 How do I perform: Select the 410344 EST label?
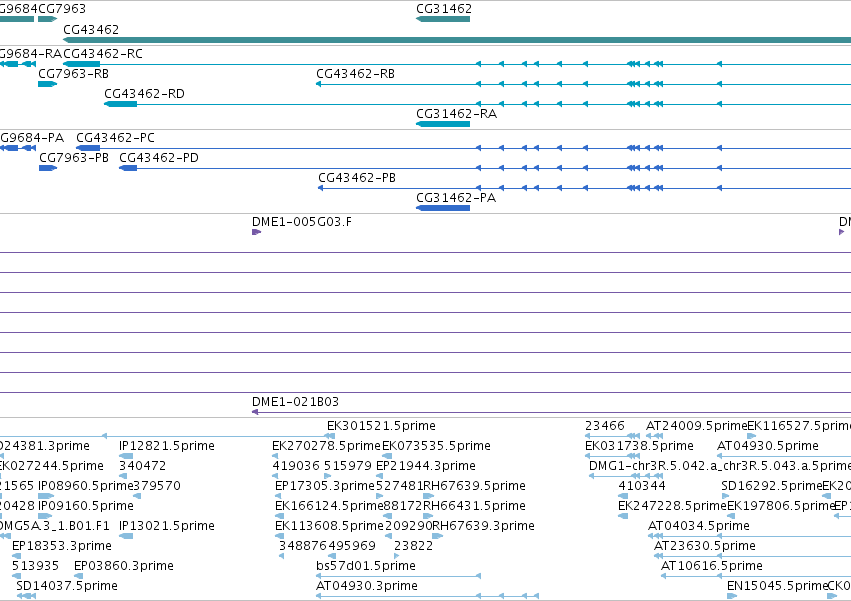click(x=642, y=486)
